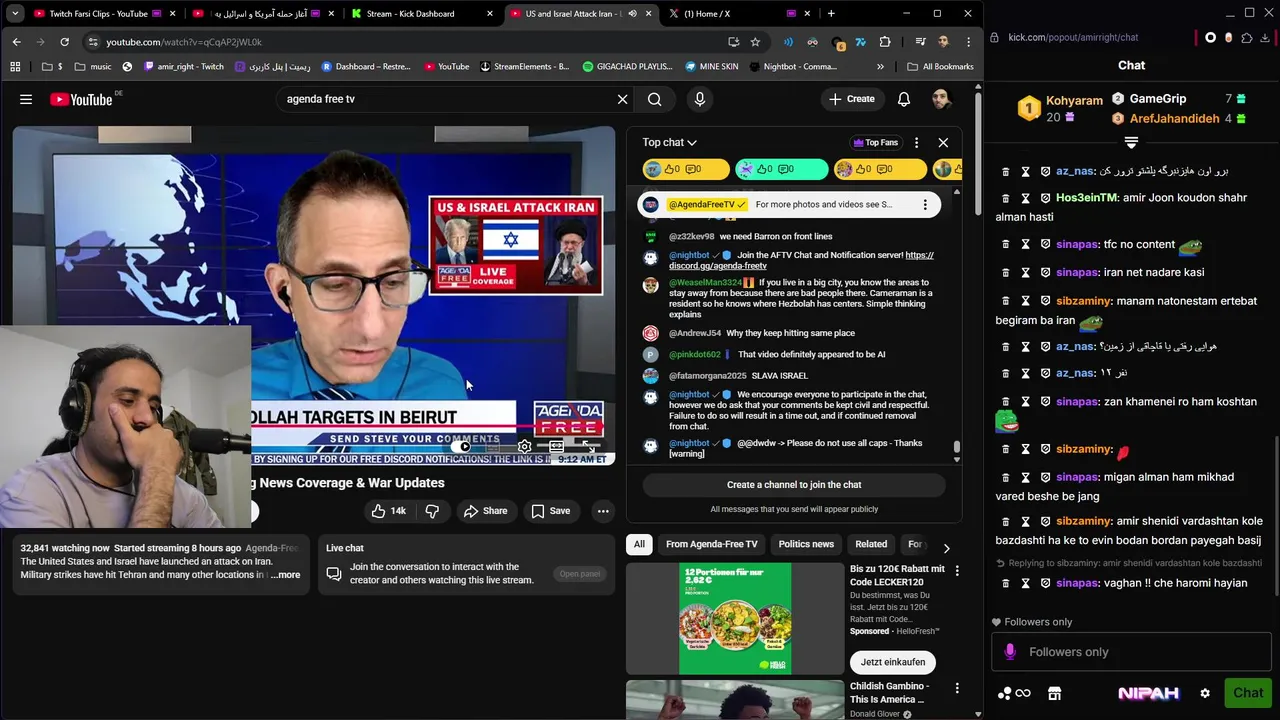Open the YouTube guide hamburger menu
Screen dimensions: 1280x720
26,99
